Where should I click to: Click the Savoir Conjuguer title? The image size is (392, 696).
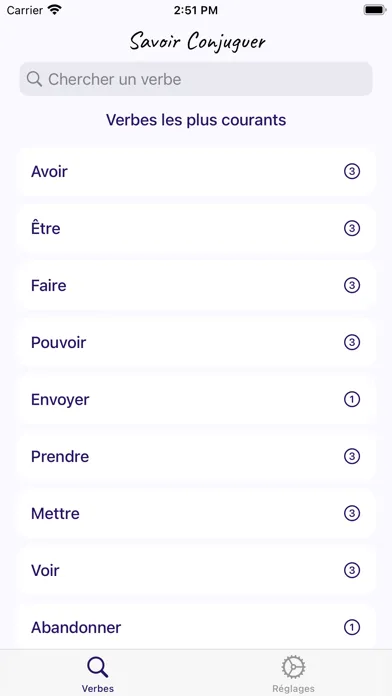click(198, 43)
